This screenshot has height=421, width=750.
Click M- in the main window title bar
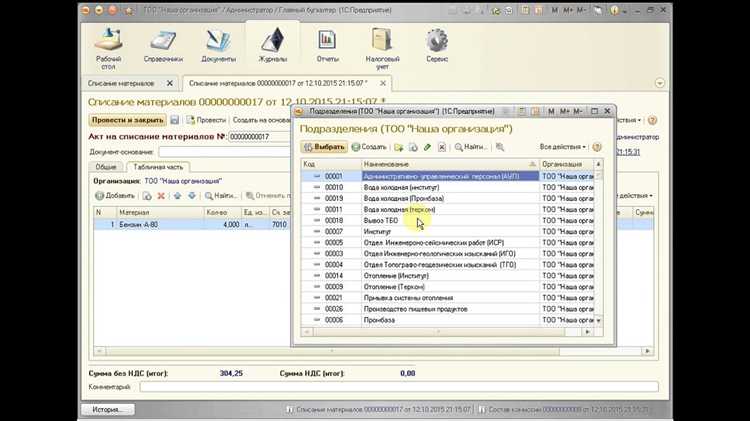tap(581, 10)
